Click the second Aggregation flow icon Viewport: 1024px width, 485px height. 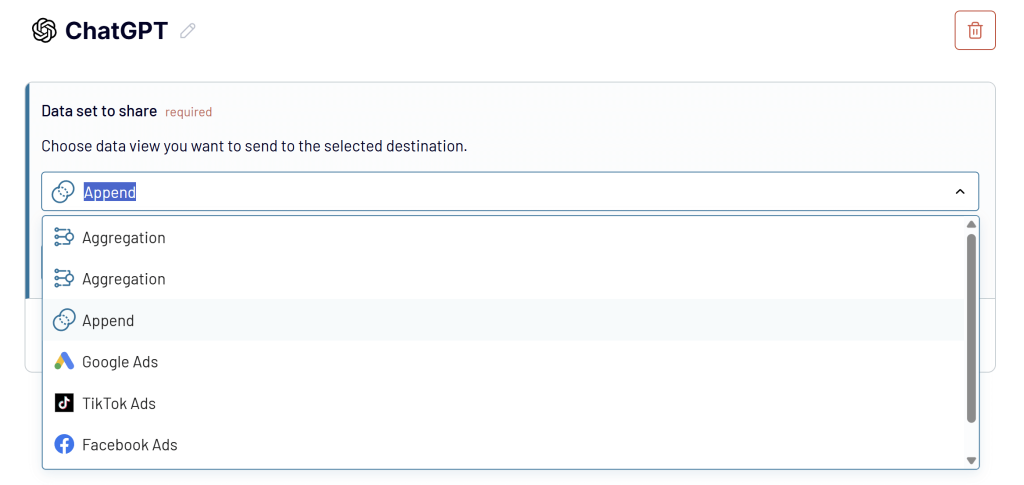pyautogui.click(x=64, y=279)
